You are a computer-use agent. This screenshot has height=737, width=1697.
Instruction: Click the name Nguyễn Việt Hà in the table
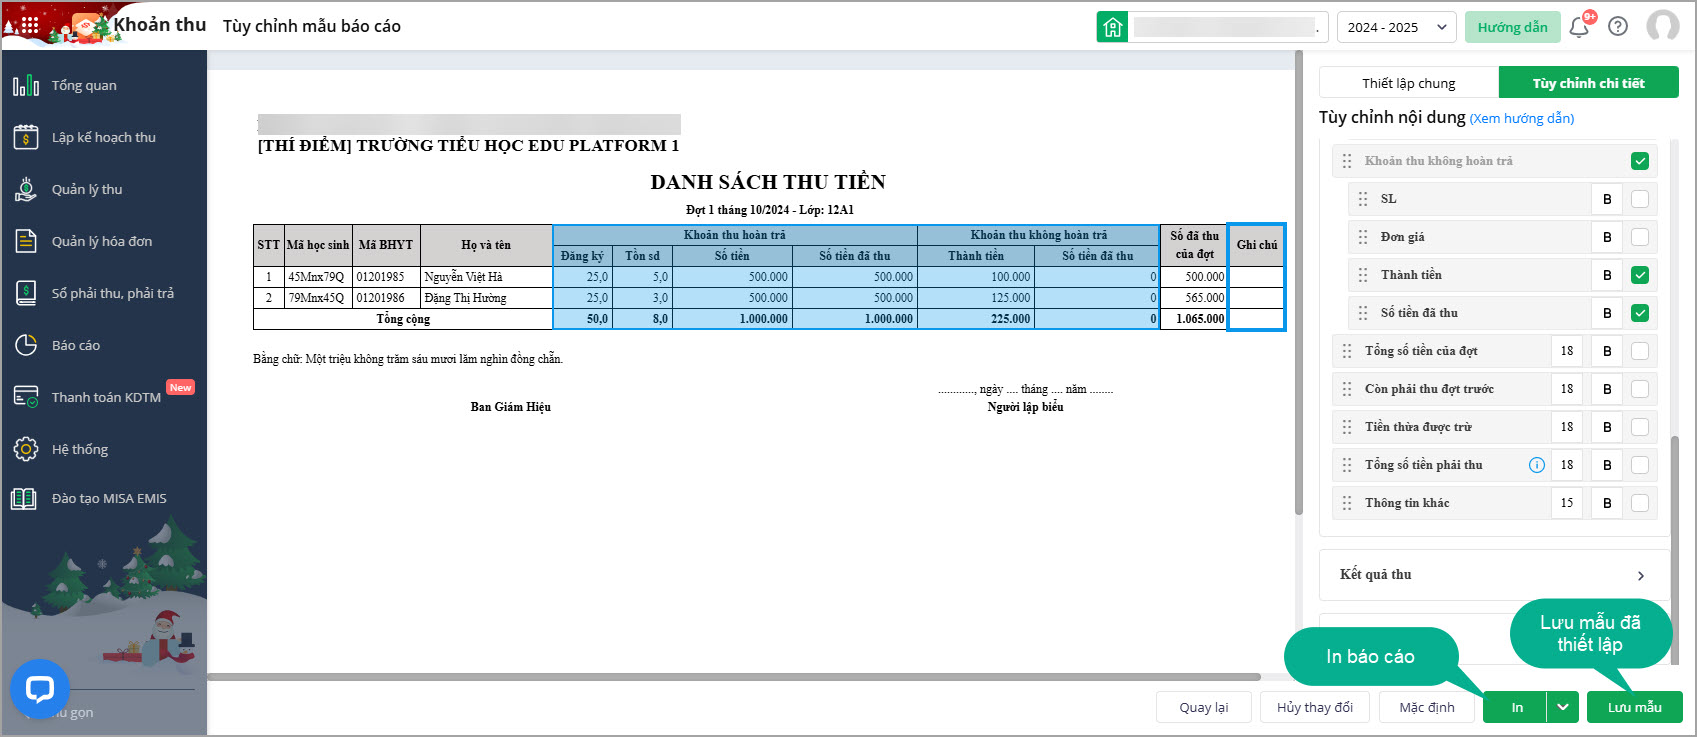(463, 277)
